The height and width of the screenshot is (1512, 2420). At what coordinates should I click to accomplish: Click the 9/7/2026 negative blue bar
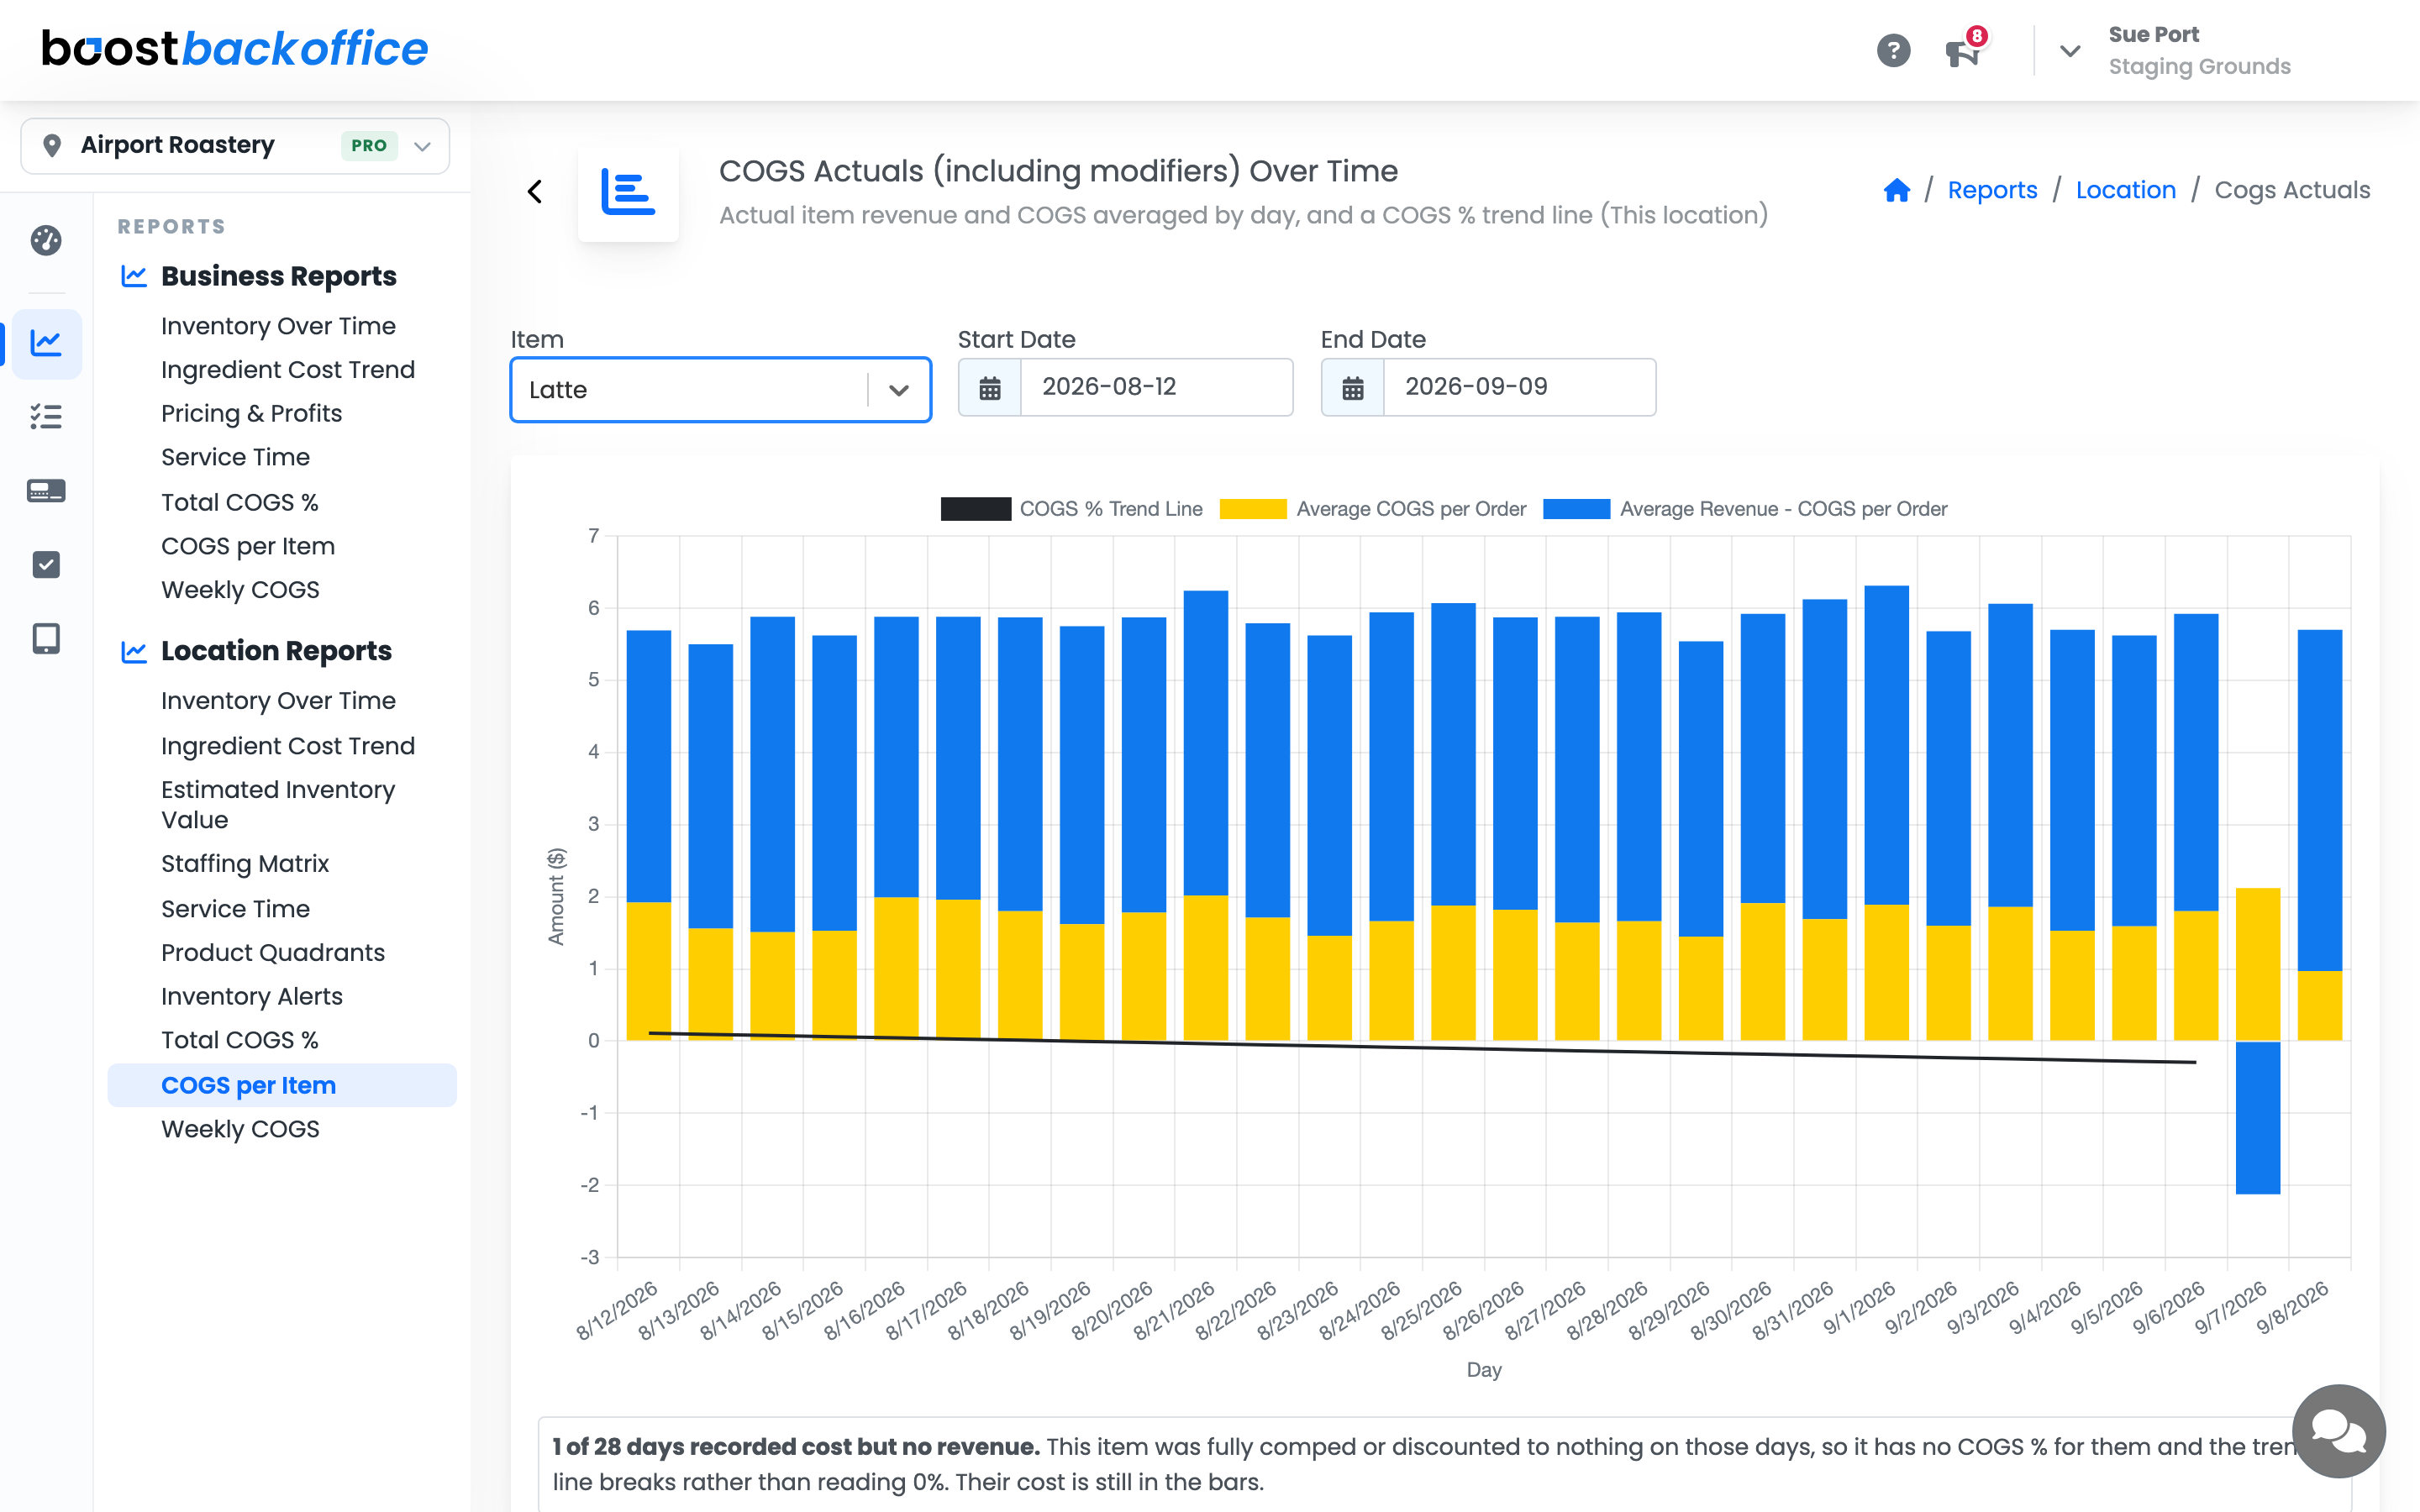pyautogui.click(x=2257, y=1117)
